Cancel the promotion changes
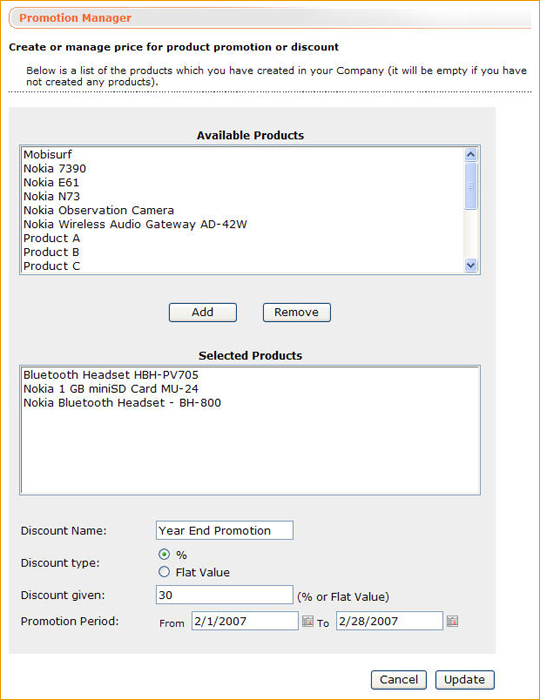This screenshot has height=700, width=540. pos(399,679)
